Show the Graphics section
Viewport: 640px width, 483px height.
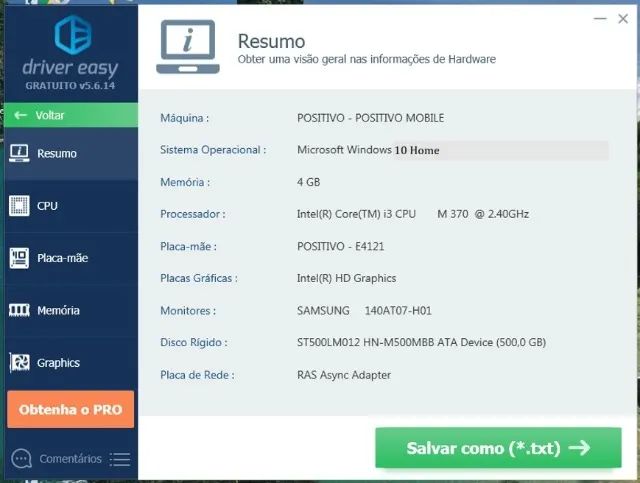(x=71, y=363)
